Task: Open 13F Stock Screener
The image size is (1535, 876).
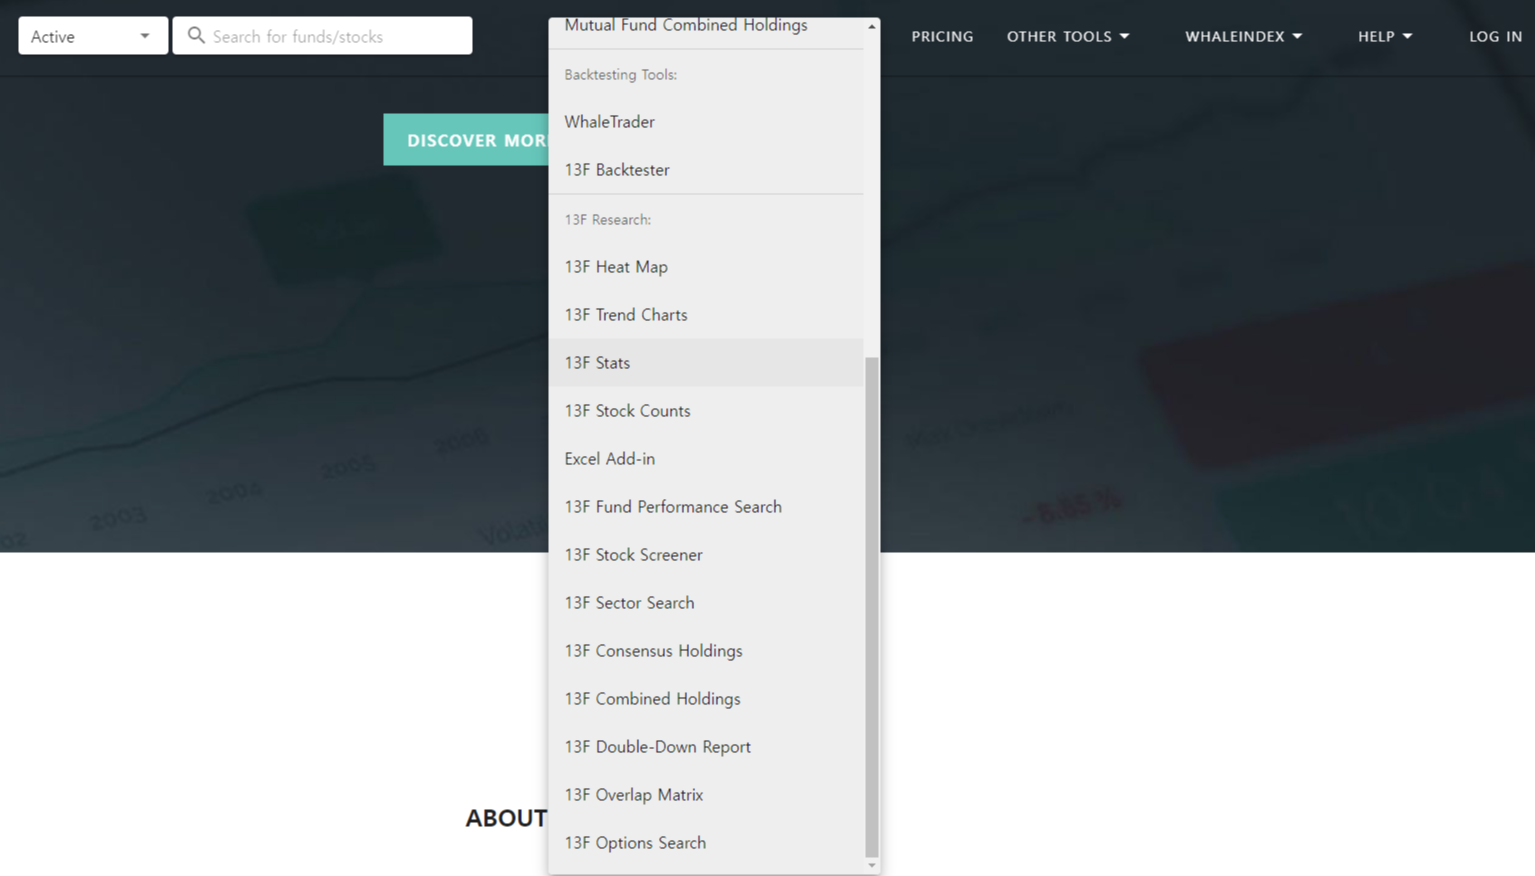Action: [x=706, y=555]
